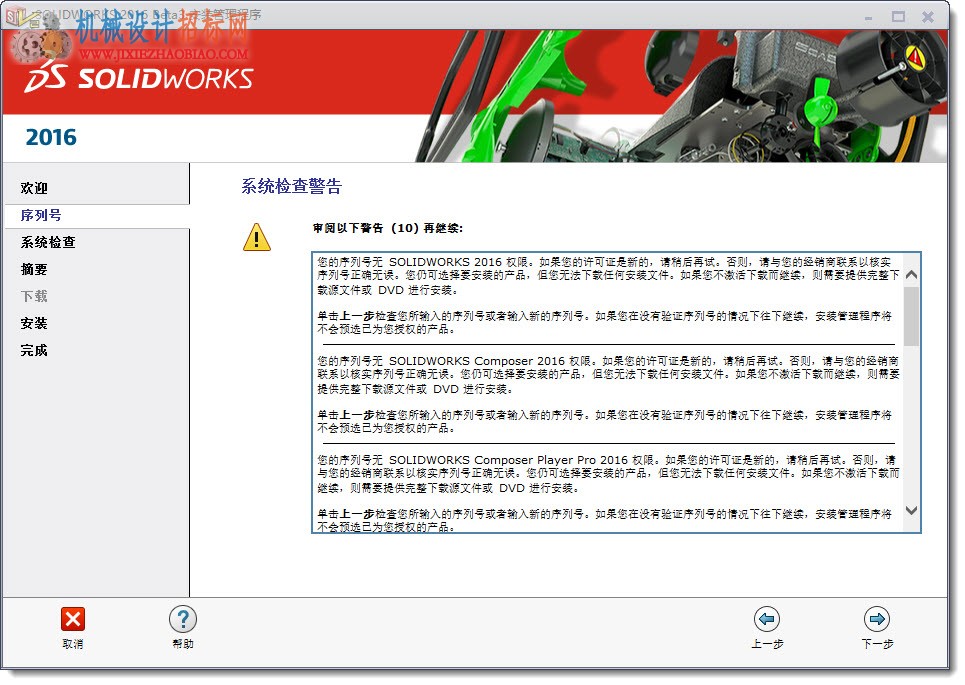Select 下载 step in sidebar

pos(34,297)
